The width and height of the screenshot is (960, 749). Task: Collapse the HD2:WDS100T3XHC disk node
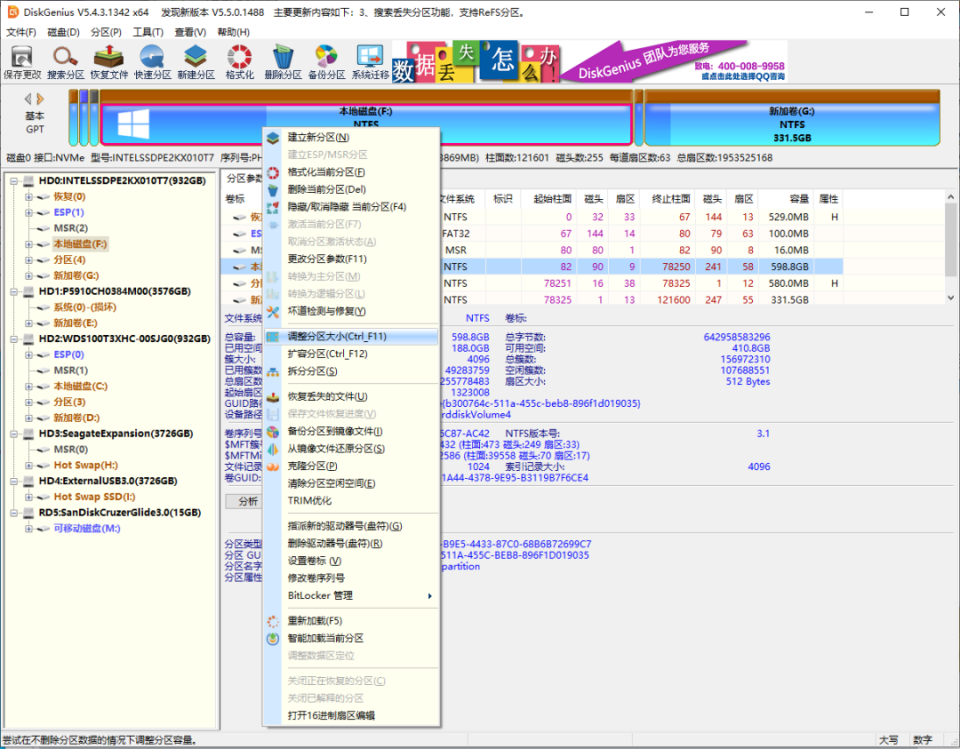pos(15,339)
